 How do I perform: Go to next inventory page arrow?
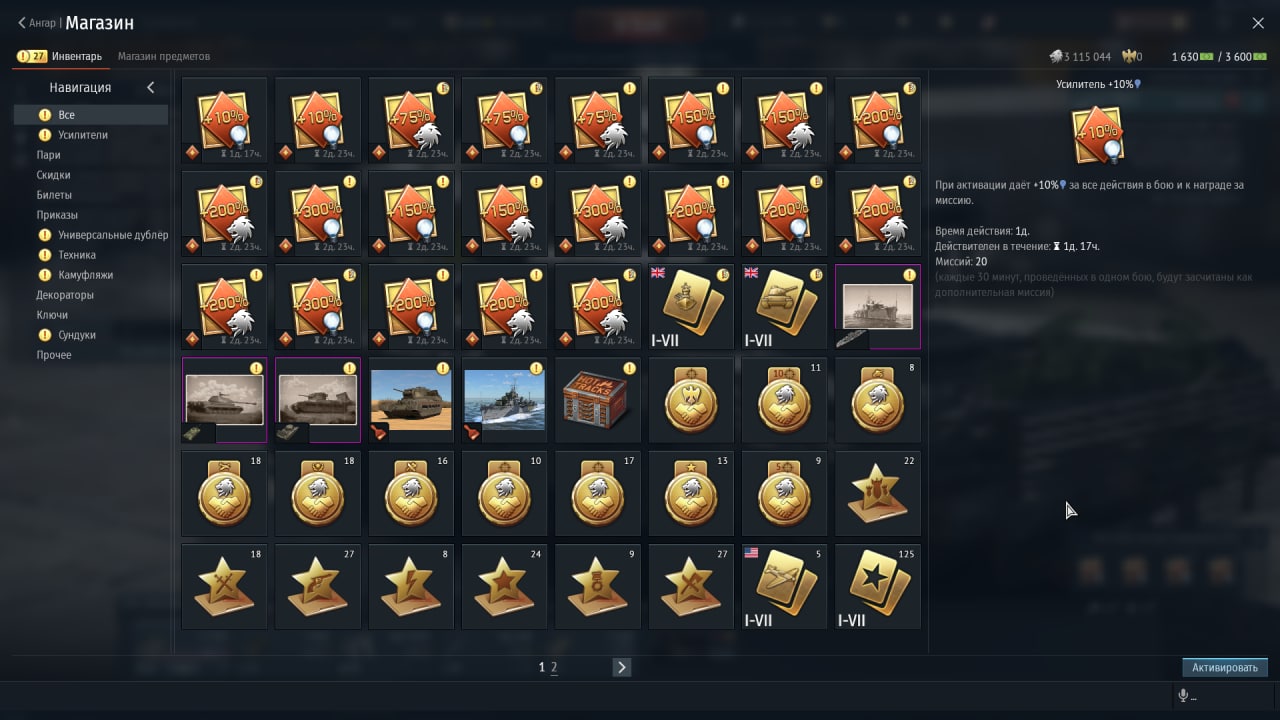622,667
